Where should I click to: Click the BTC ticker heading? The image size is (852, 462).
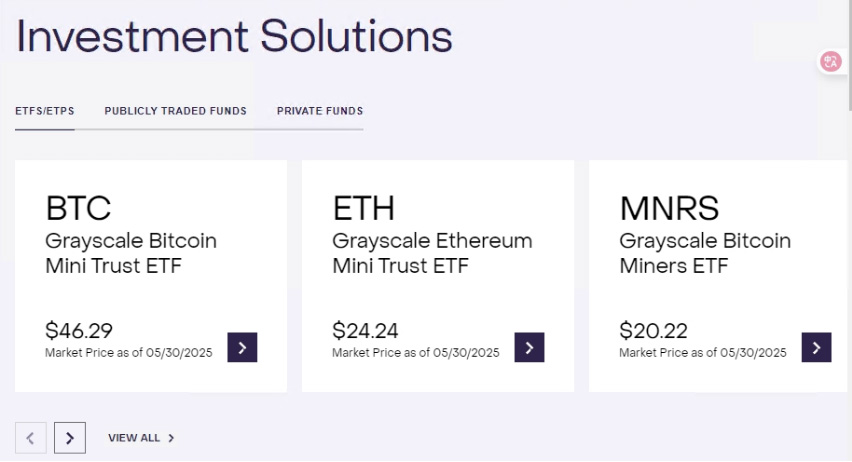coord(78,208)
